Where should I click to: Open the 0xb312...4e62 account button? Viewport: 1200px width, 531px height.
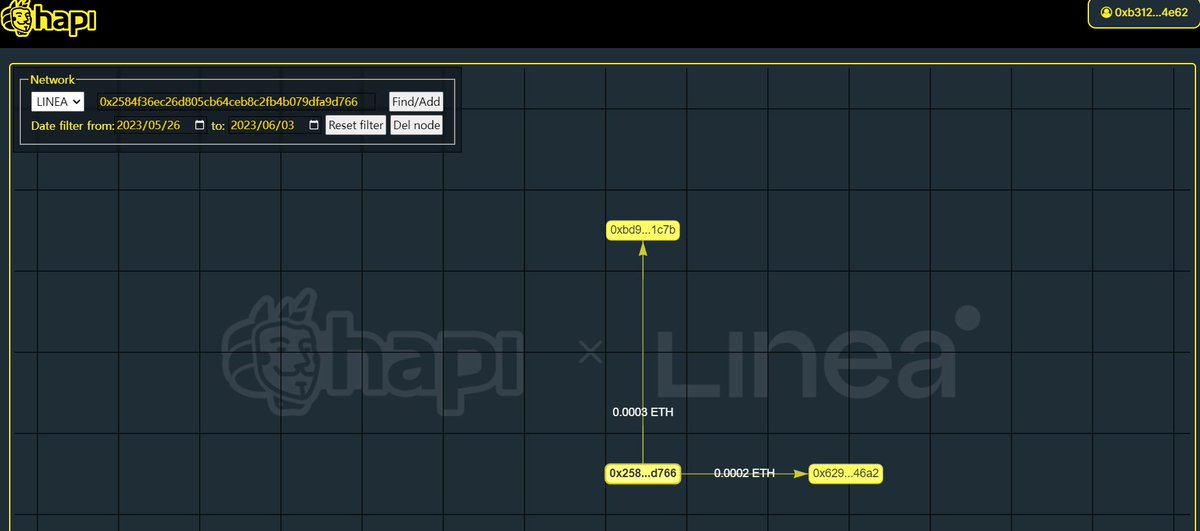coord(1143,13)
